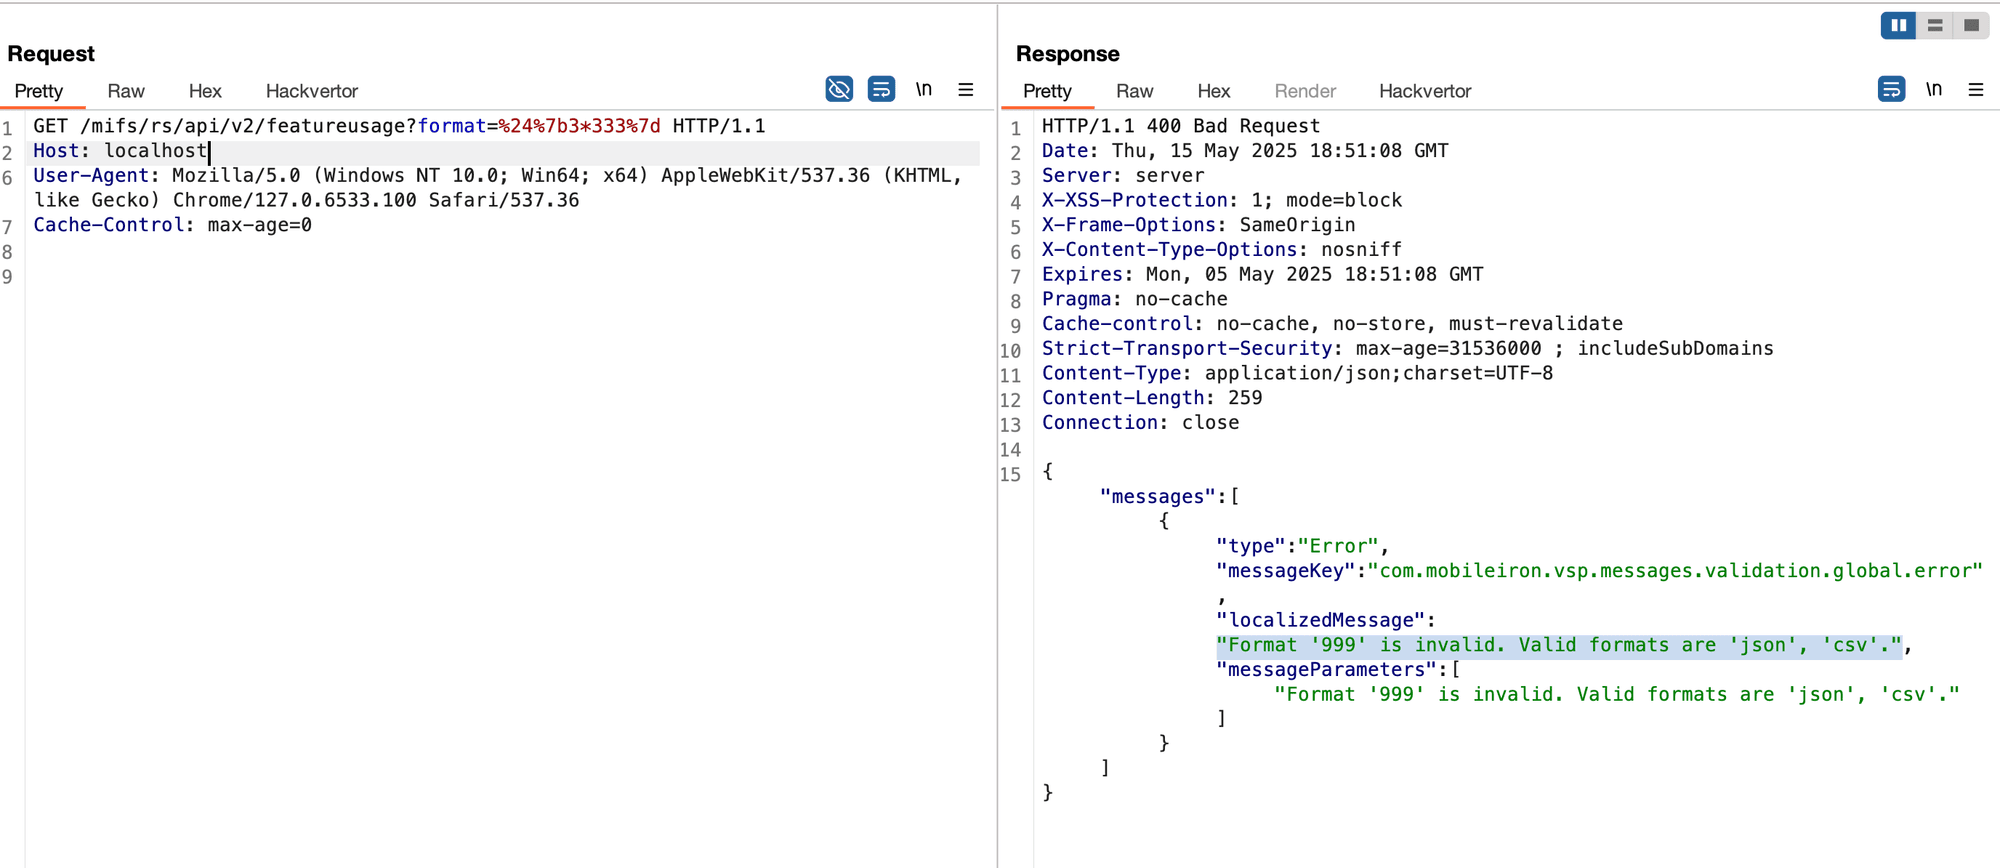The image size is (2000, 868).
Task: Toggle word wrap icon in Request panel
Action: (881, 89)
